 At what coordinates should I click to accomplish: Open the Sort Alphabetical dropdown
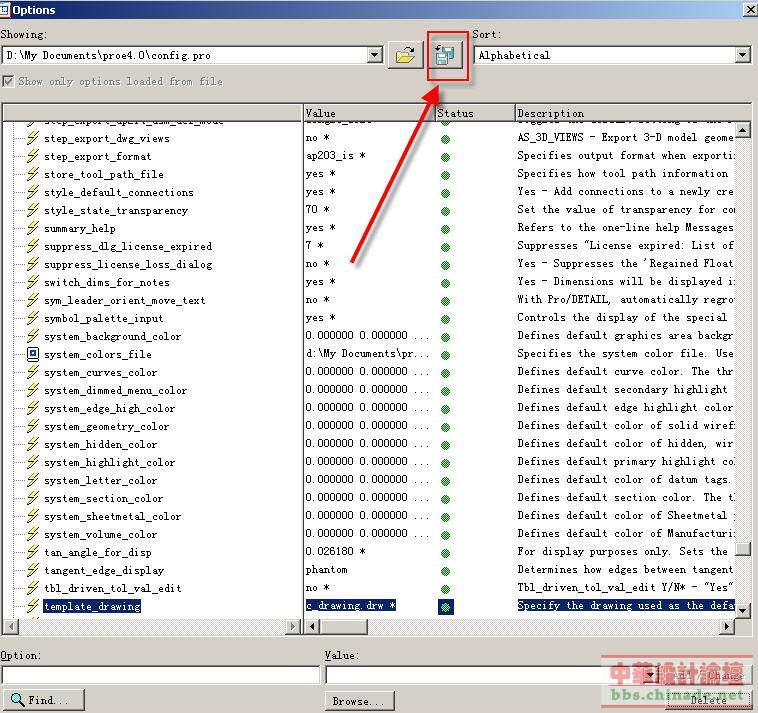[x=743, y=55]
